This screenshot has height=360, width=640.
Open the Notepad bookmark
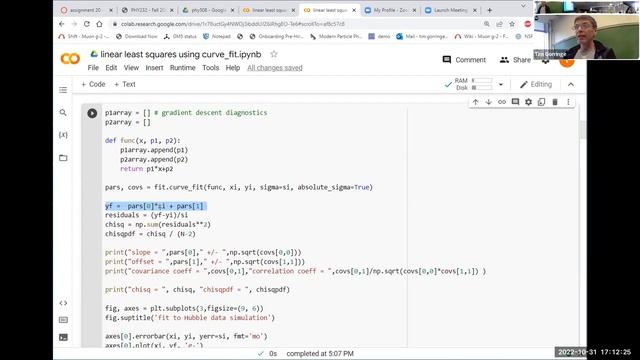tap(217, 36)
